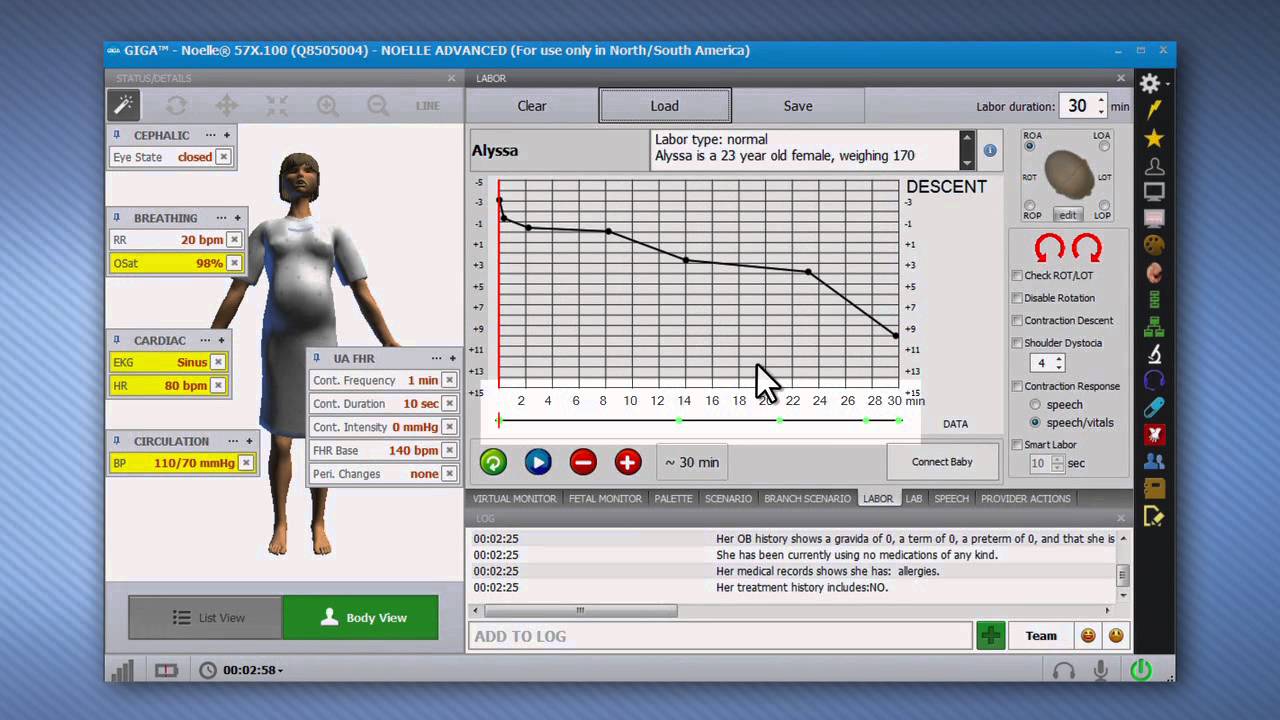Click the Connect Baby button
1280x720 pixels.
tap(942, 462)
